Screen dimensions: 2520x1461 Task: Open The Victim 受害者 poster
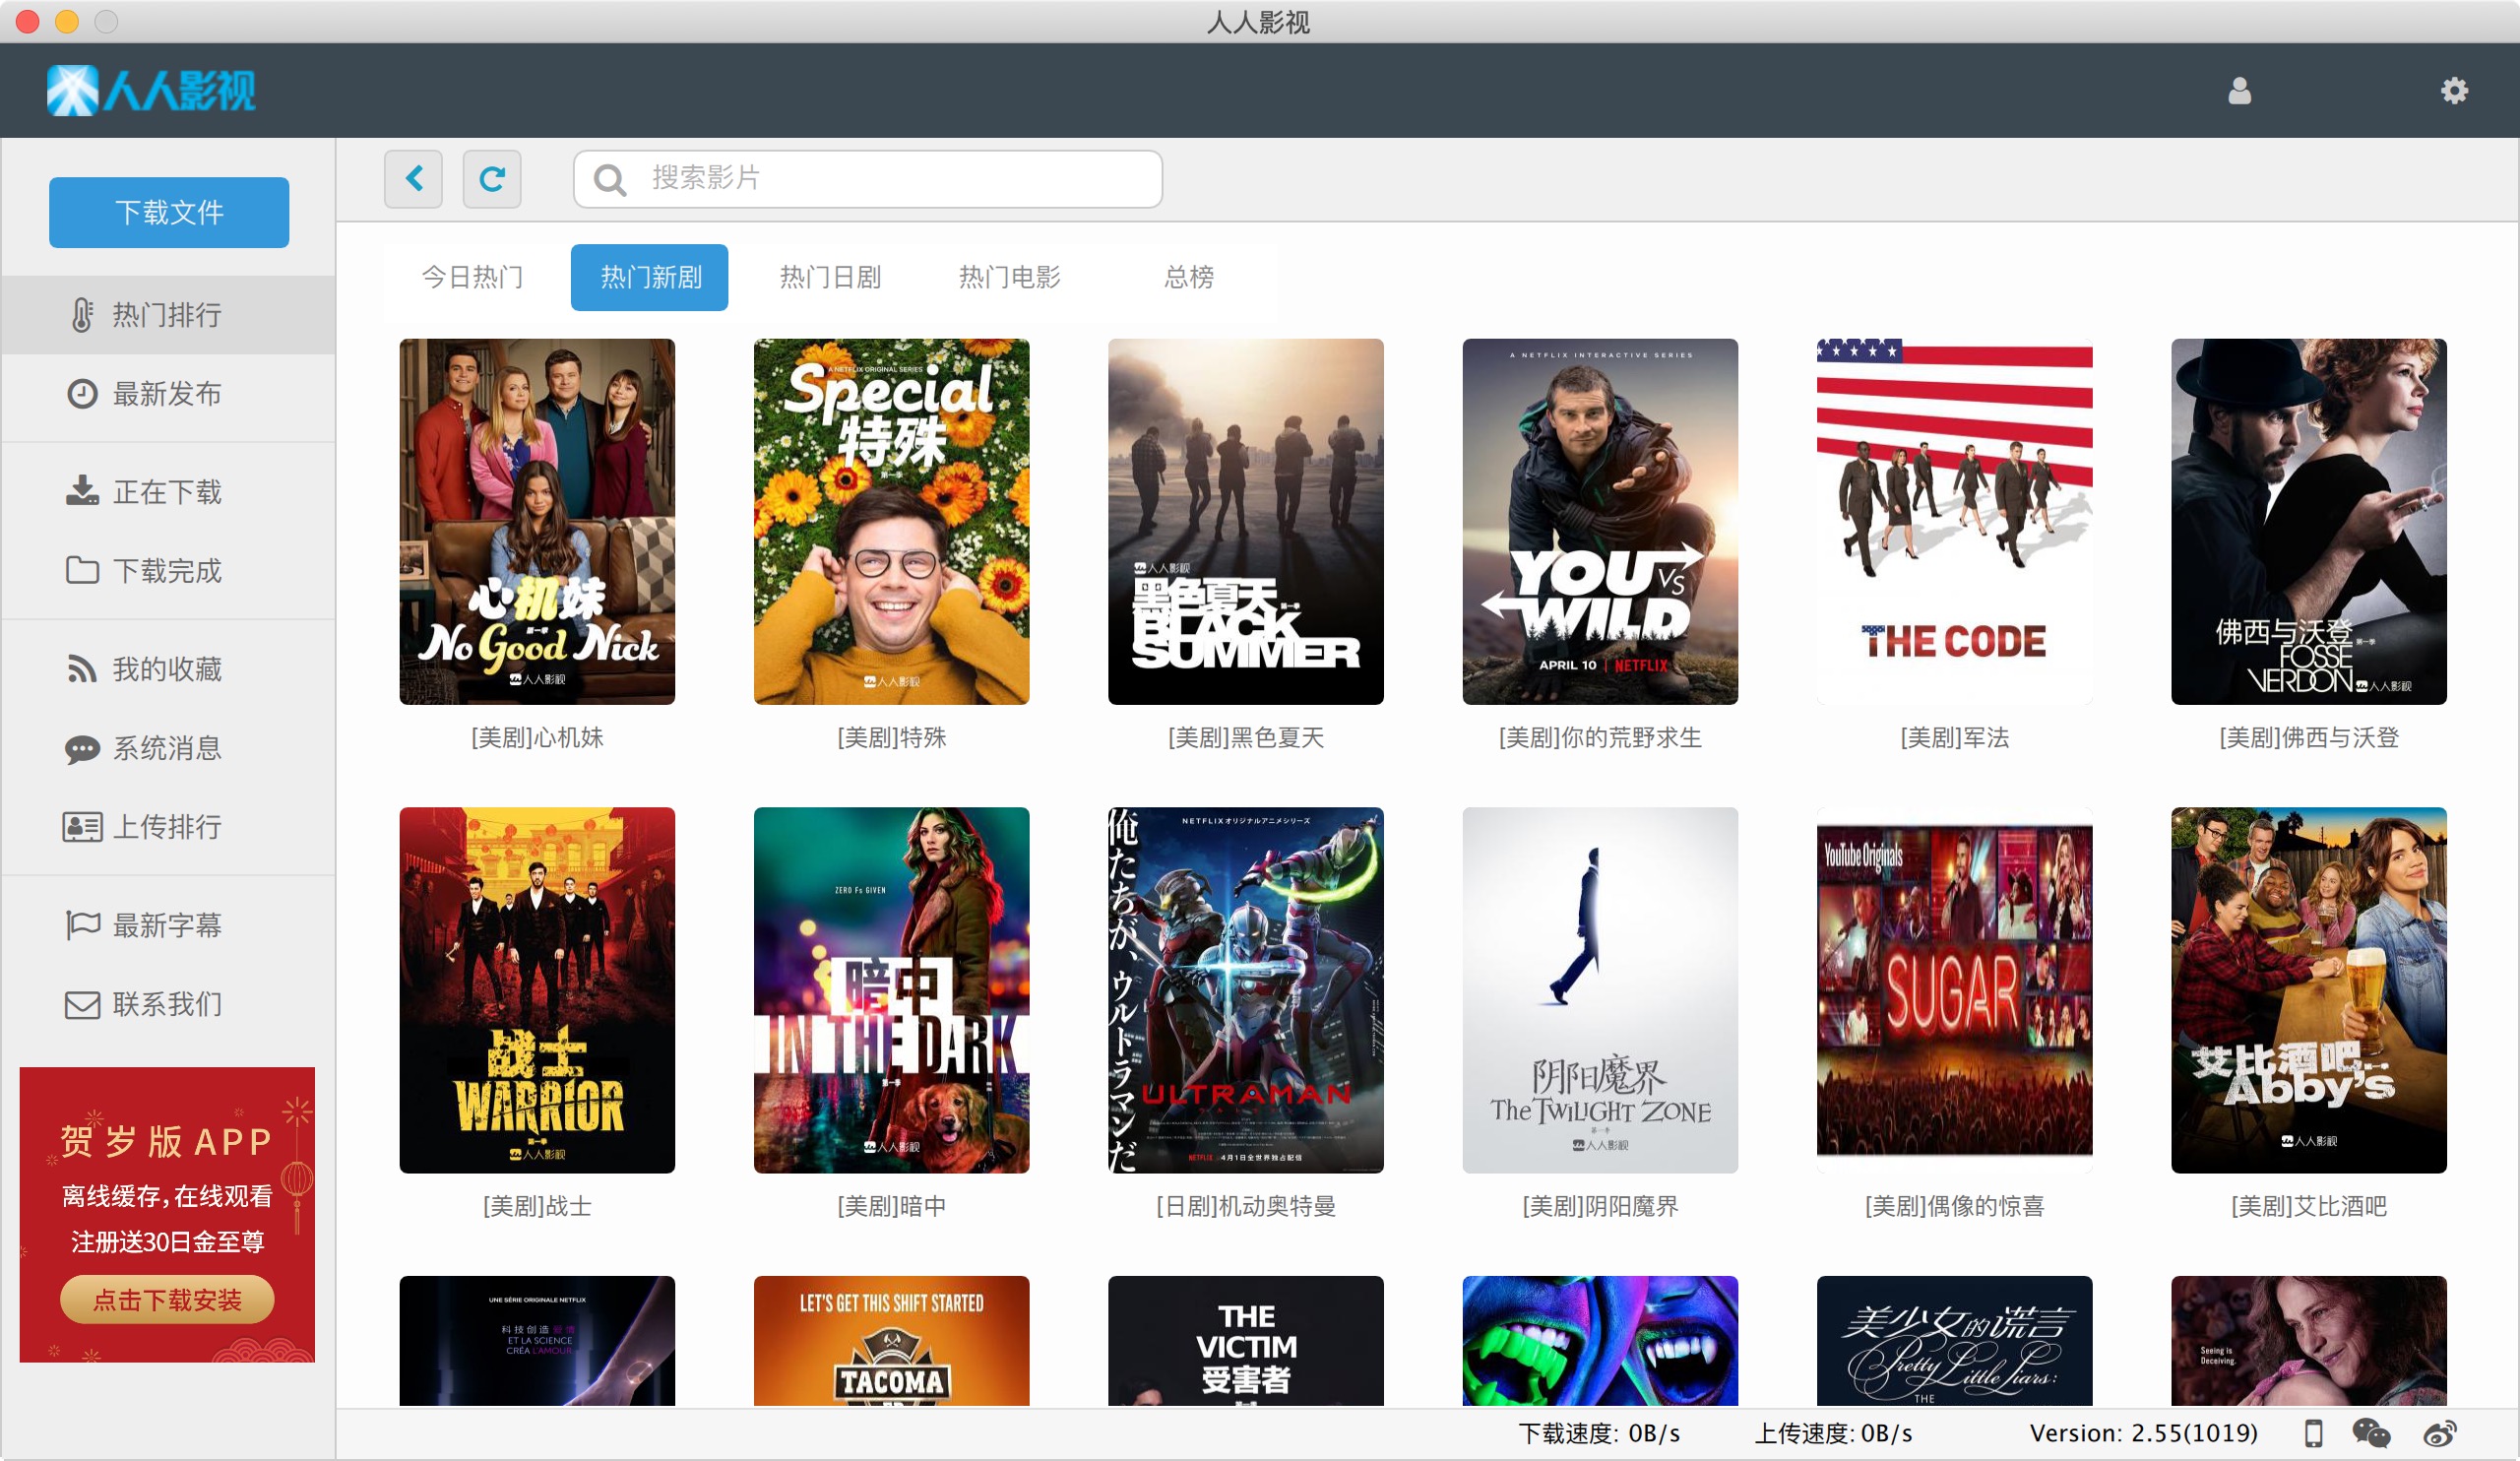(1246, 1341)
